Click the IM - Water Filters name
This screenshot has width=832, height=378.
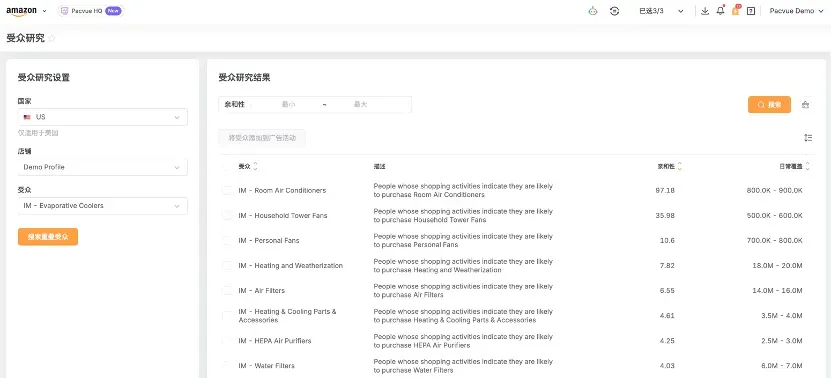266,366
